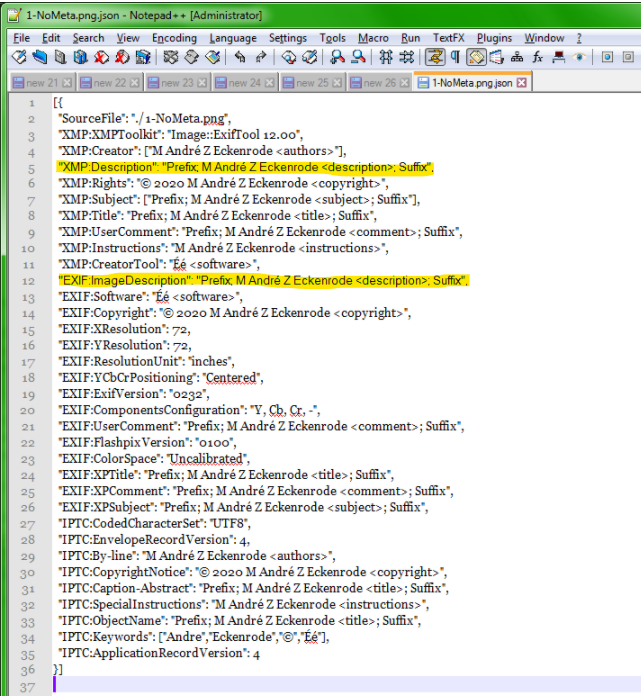Screen dimensions: 641x696
Task: Open the Edit menu
Action: click(x=51, y=38)
